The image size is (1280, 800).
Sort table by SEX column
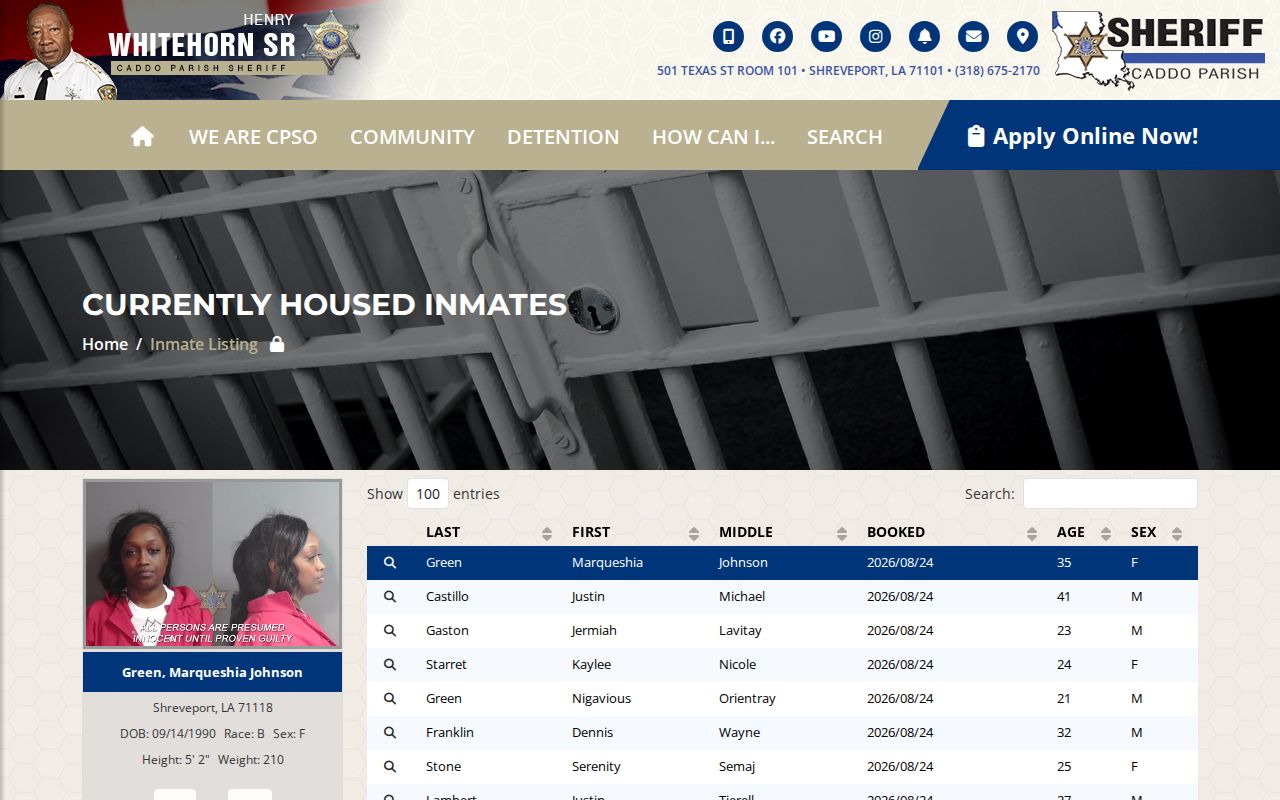click(x=1156, y=532)
